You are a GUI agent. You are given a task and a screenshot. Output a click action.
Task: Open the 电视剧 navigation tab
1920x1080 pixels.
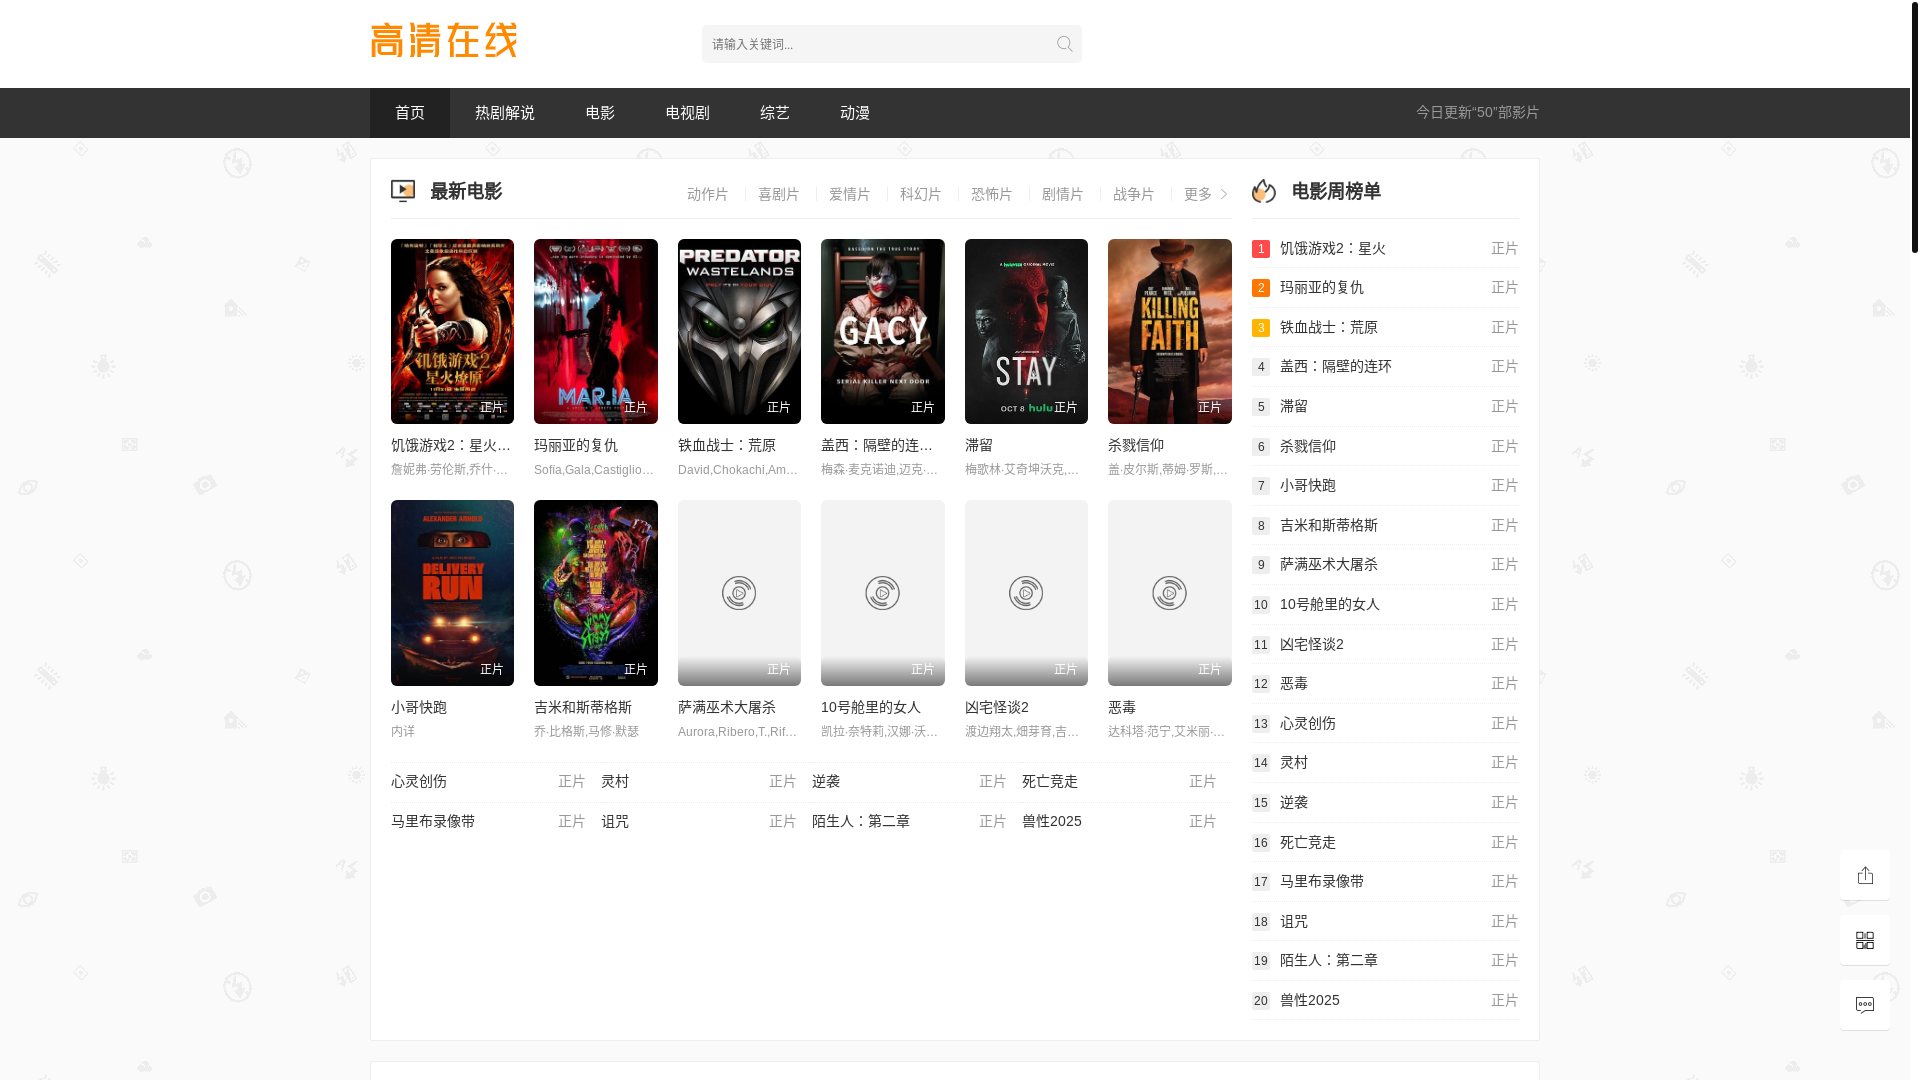click(x=688, y=113)
